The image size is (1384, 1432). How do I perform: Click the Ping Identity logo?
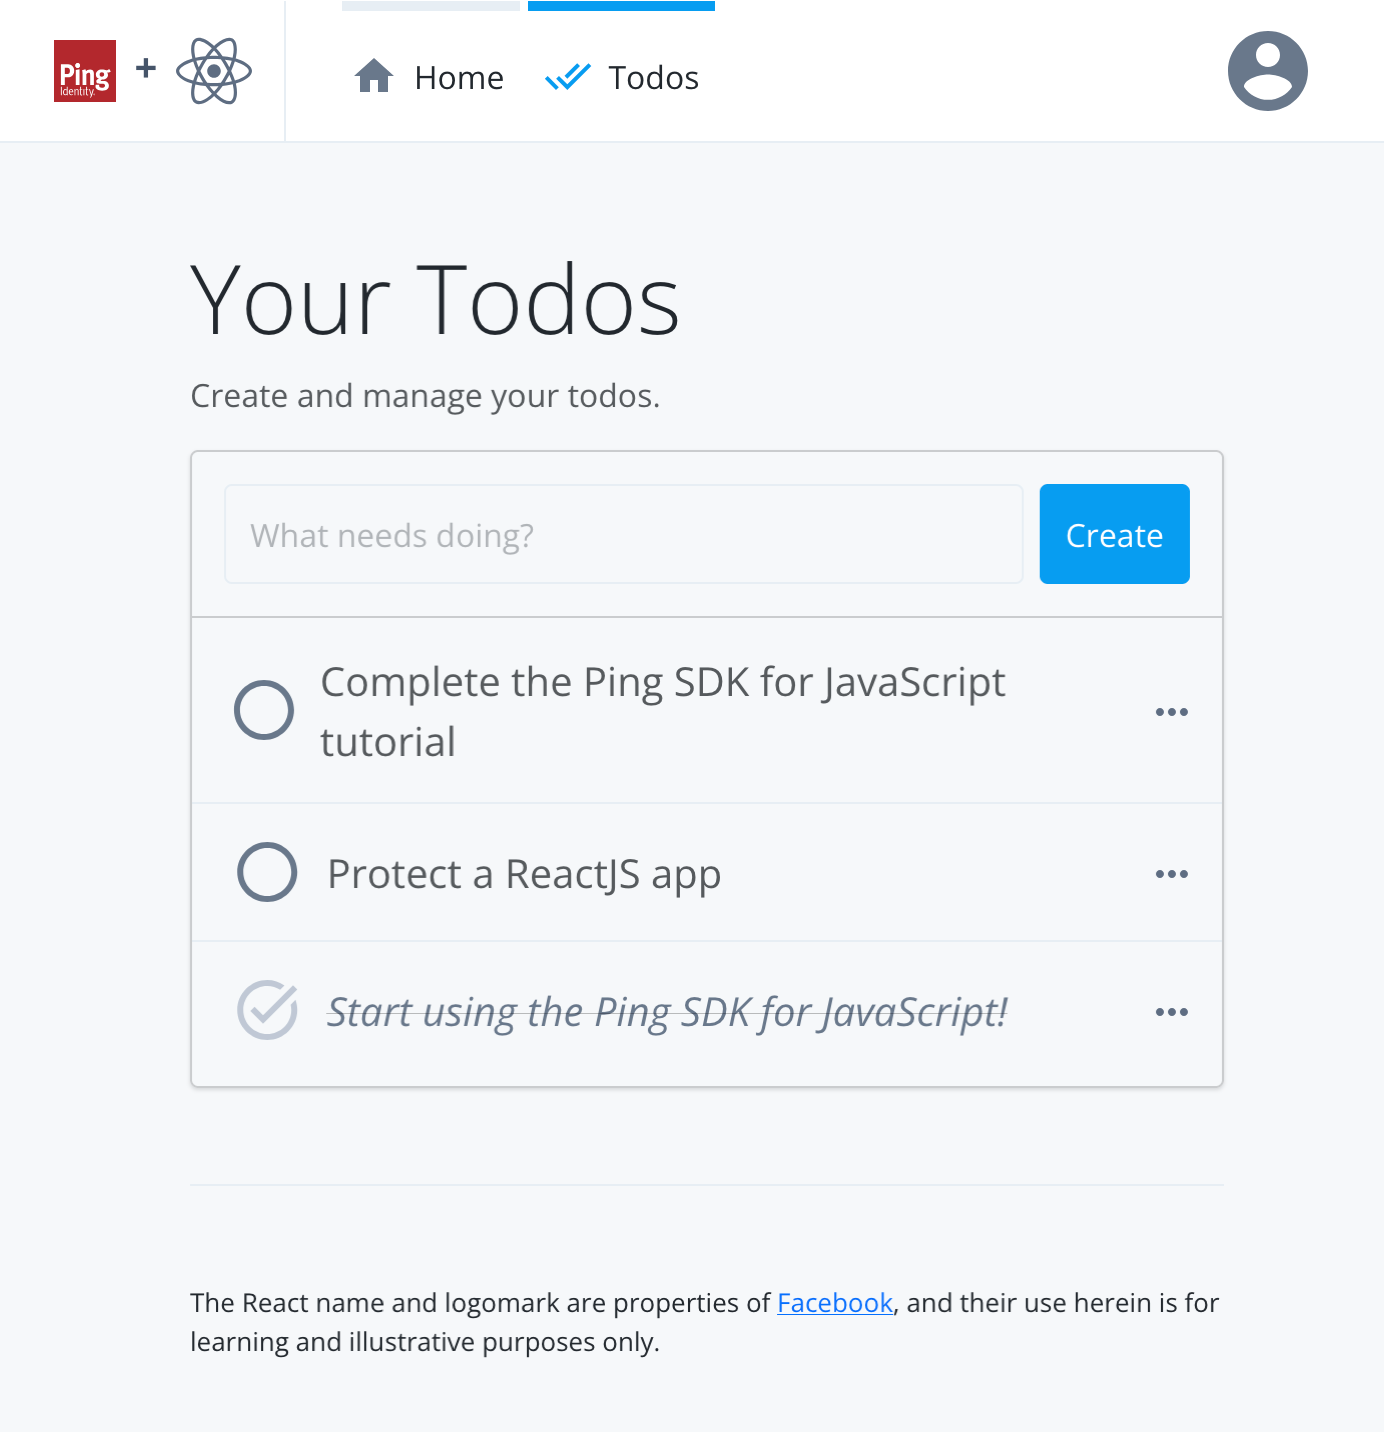pos(84,71)
